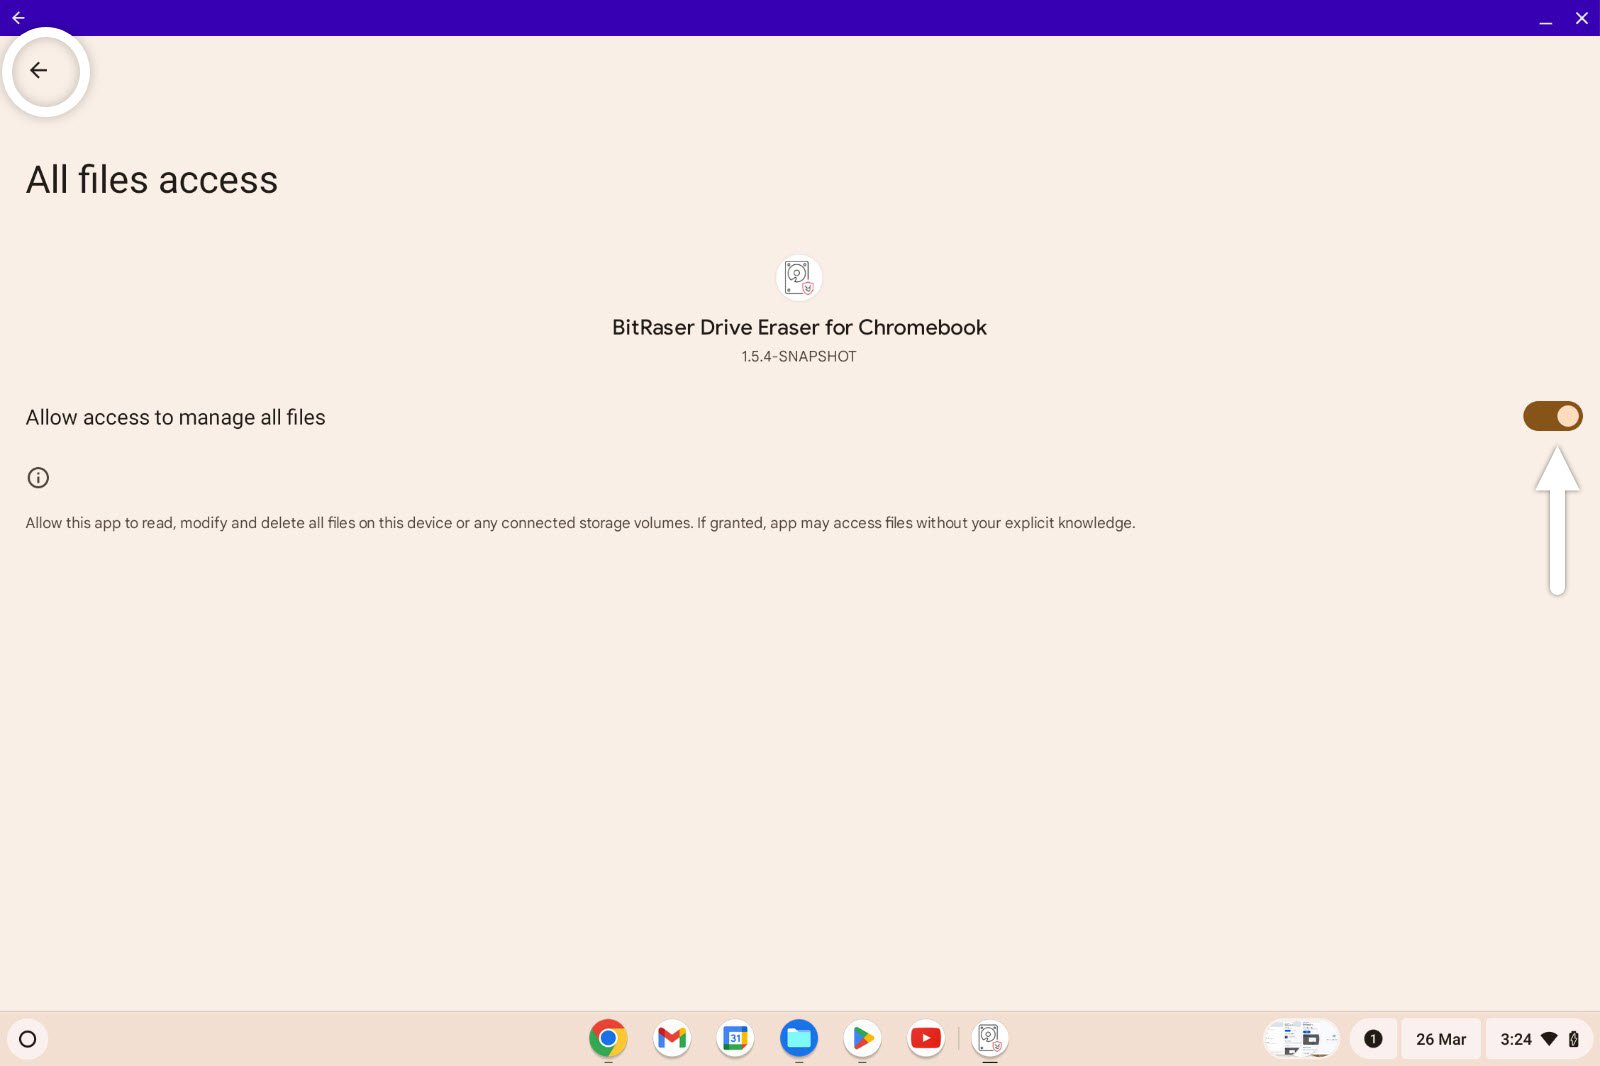Open the ChromeOS launcher circle button

pos(28,1039)
